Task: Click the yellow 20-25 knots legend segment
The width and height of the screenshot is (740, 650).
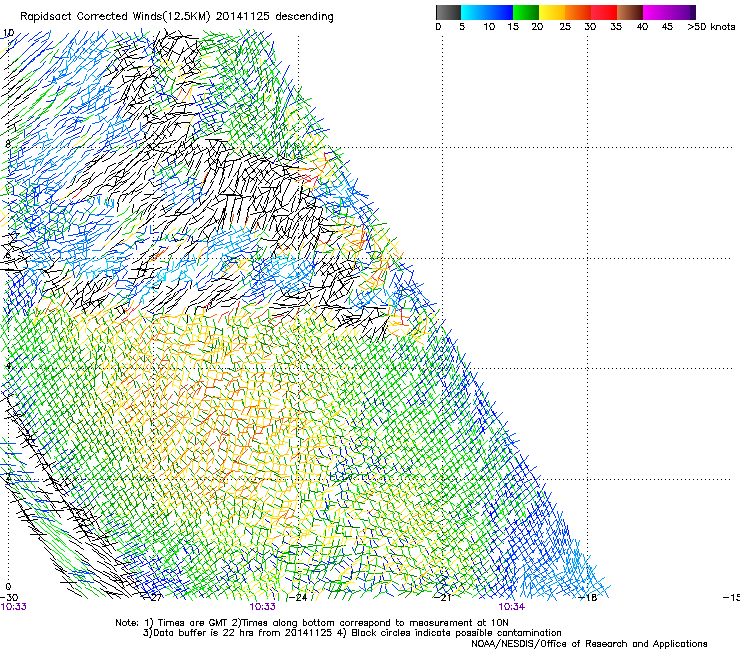Action: pyautogui.click(x=552, y=12)
